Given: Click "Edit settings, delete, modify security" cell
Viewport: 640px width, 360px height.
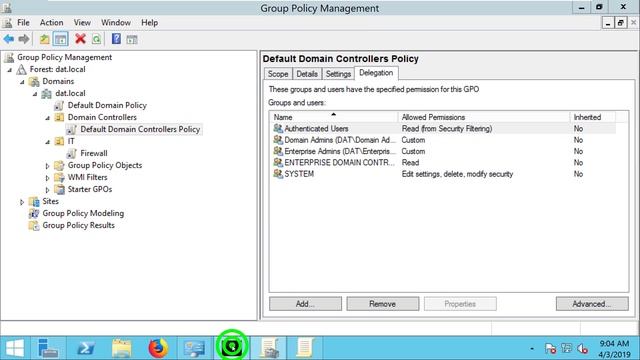Looking at the screenshot, I should (x=457, y=174).
